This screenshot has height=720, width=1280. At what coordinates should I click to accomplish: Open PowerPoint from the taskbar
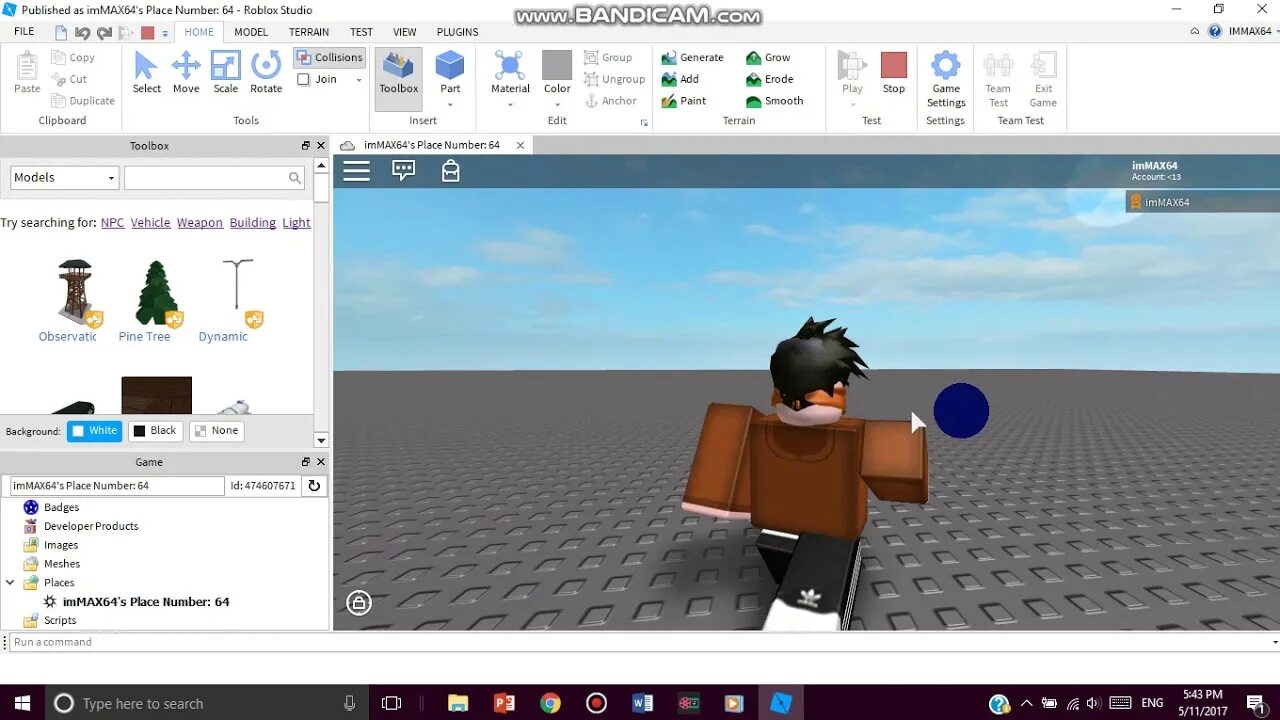tap(504, 703)
